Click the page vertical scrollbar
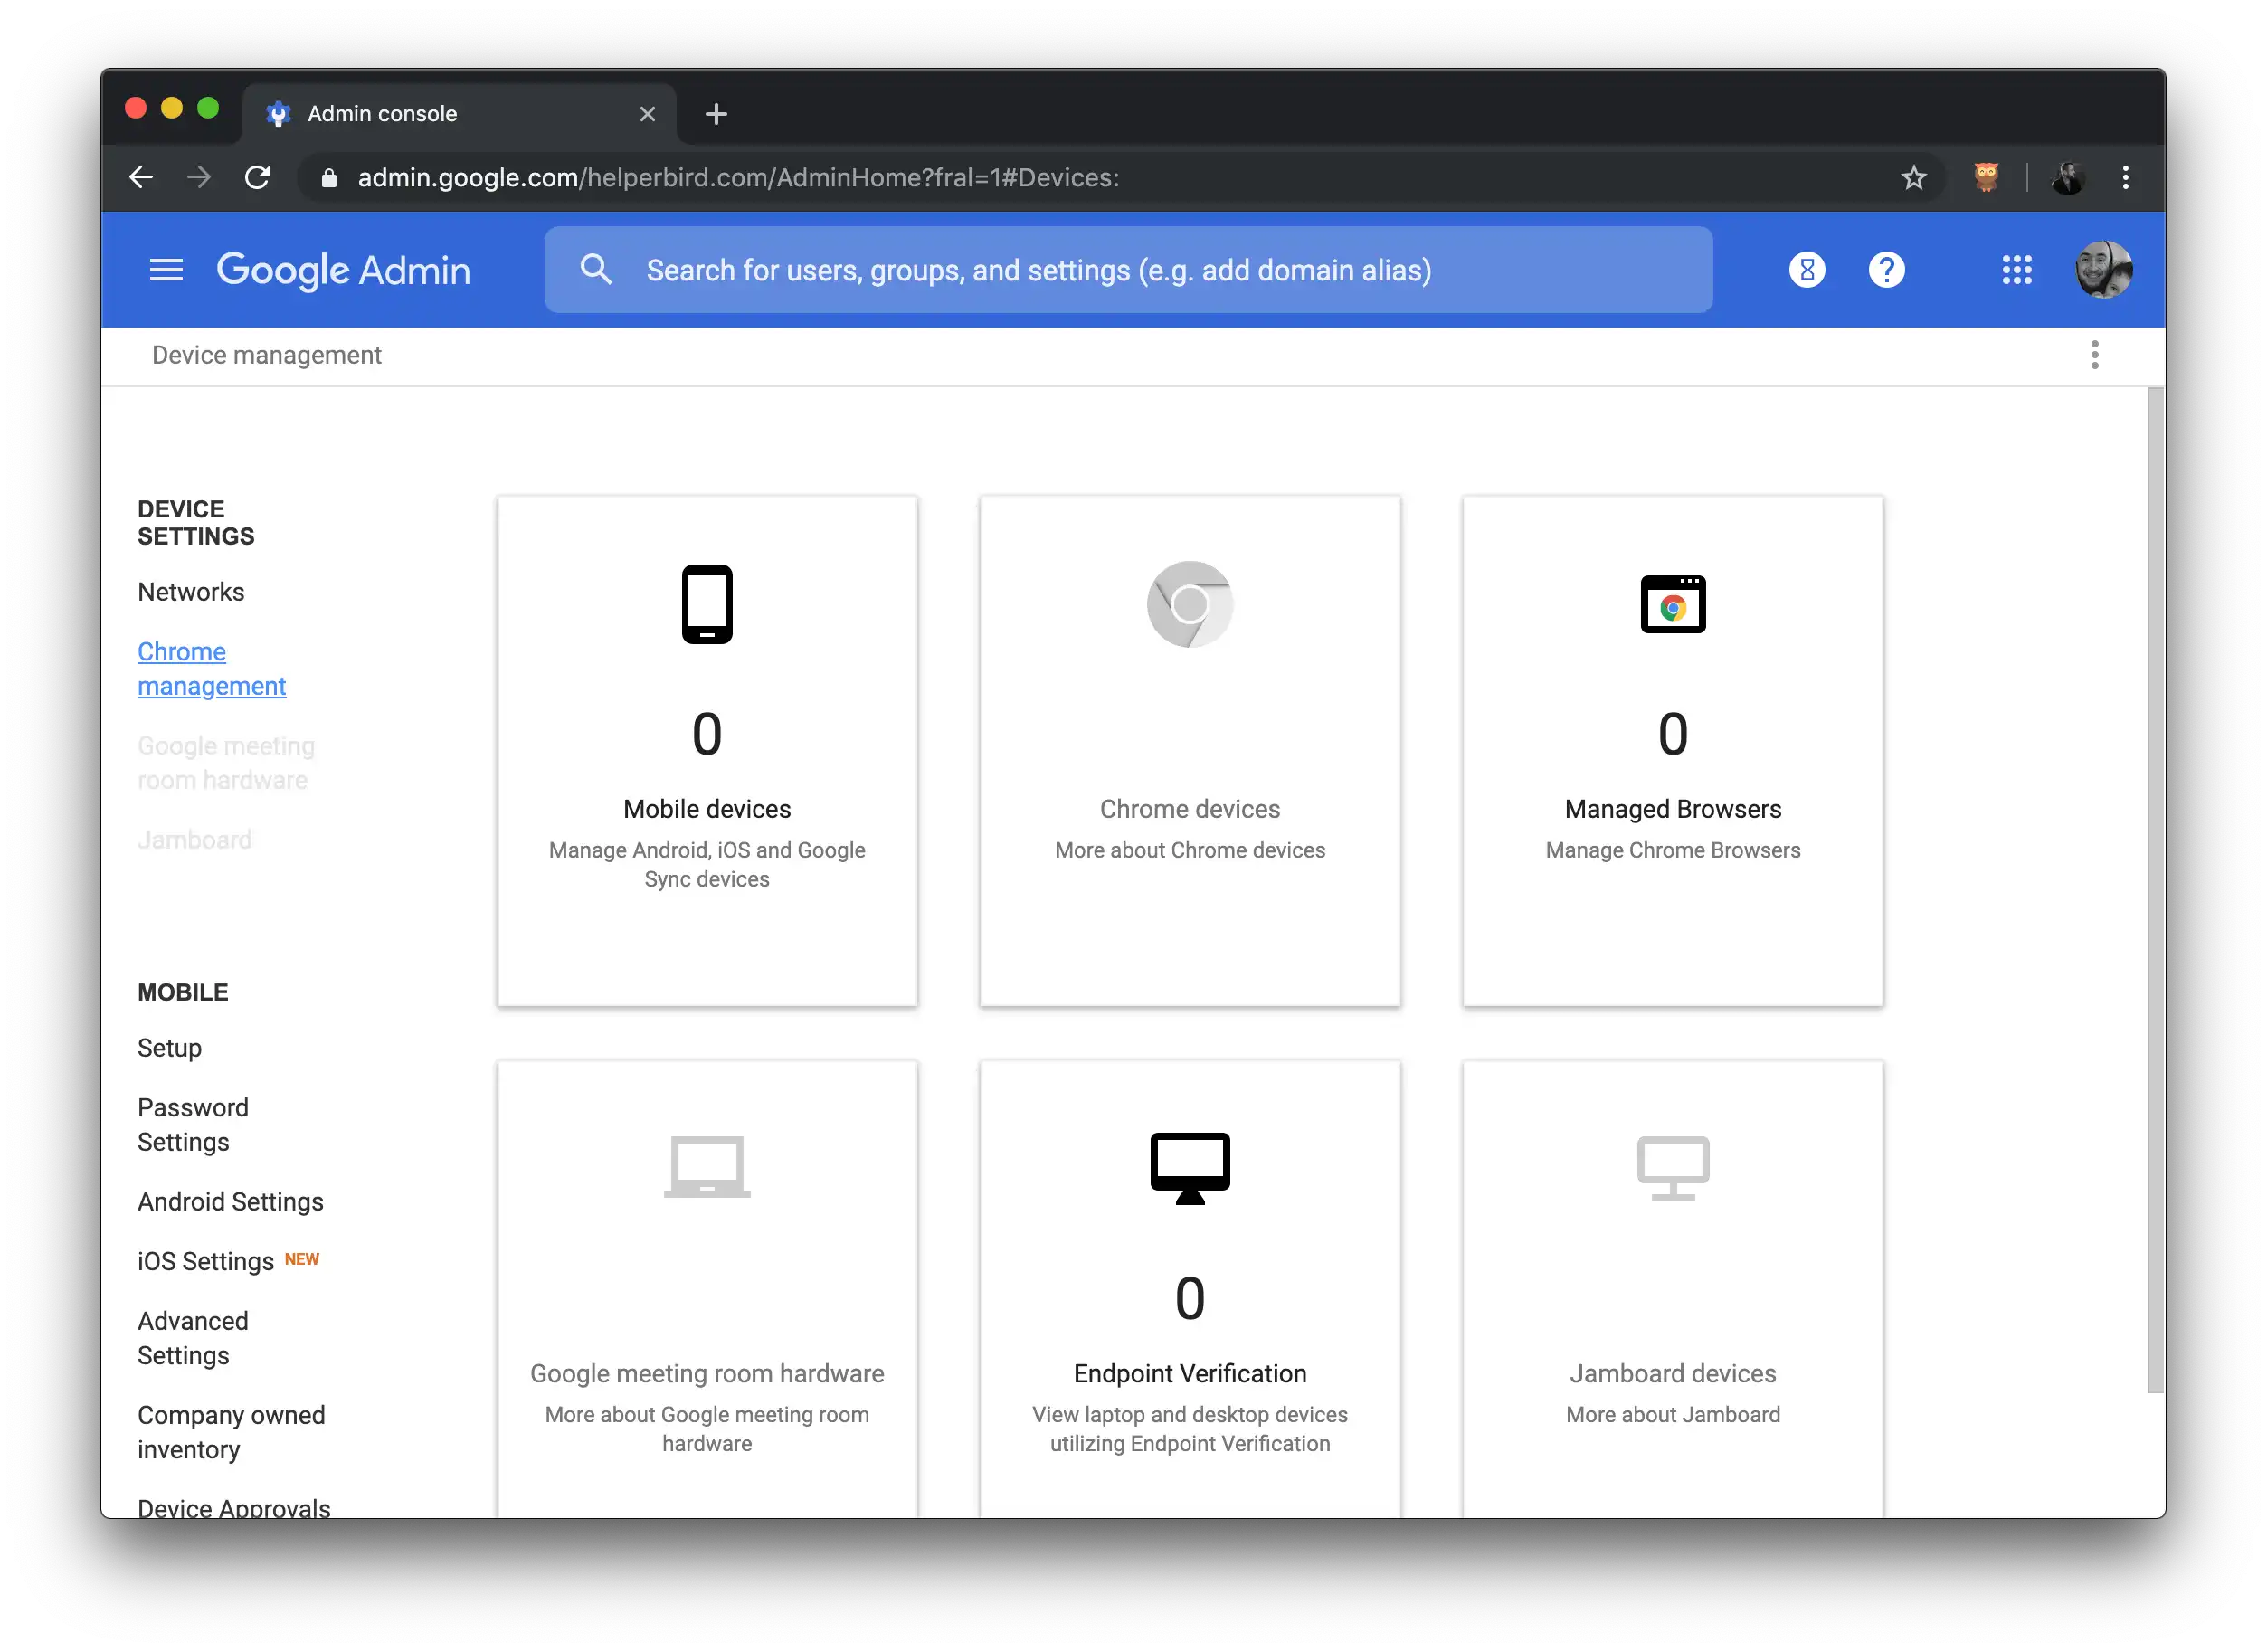This screenshot has height=1652, width=2267. coord(2155,890)
